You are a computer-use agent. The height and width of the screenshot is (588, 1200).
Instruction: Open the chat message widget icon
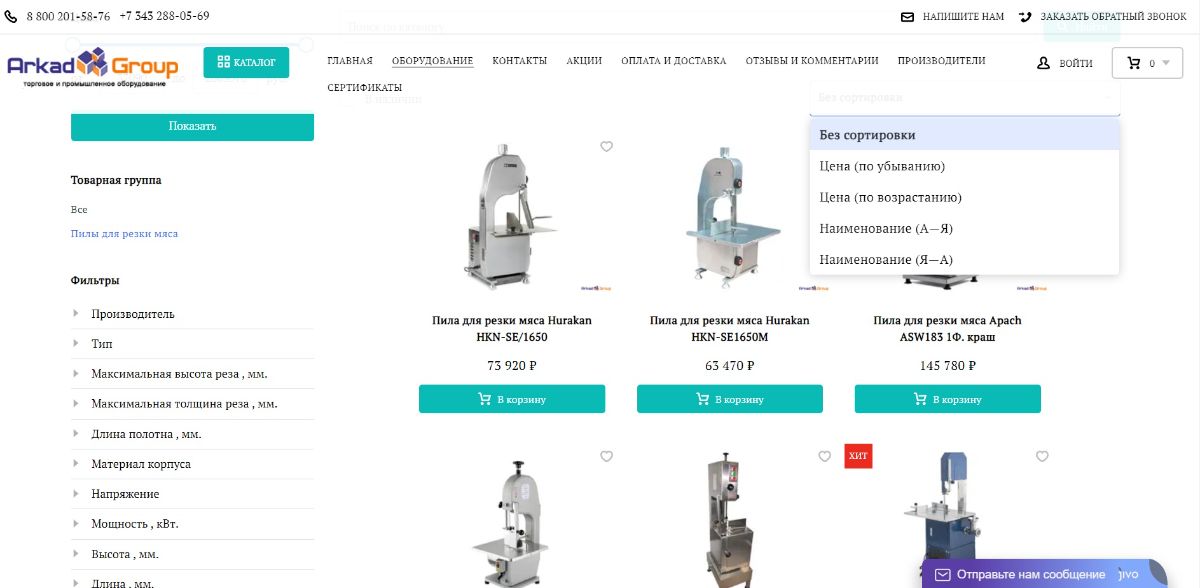point(941,575)
